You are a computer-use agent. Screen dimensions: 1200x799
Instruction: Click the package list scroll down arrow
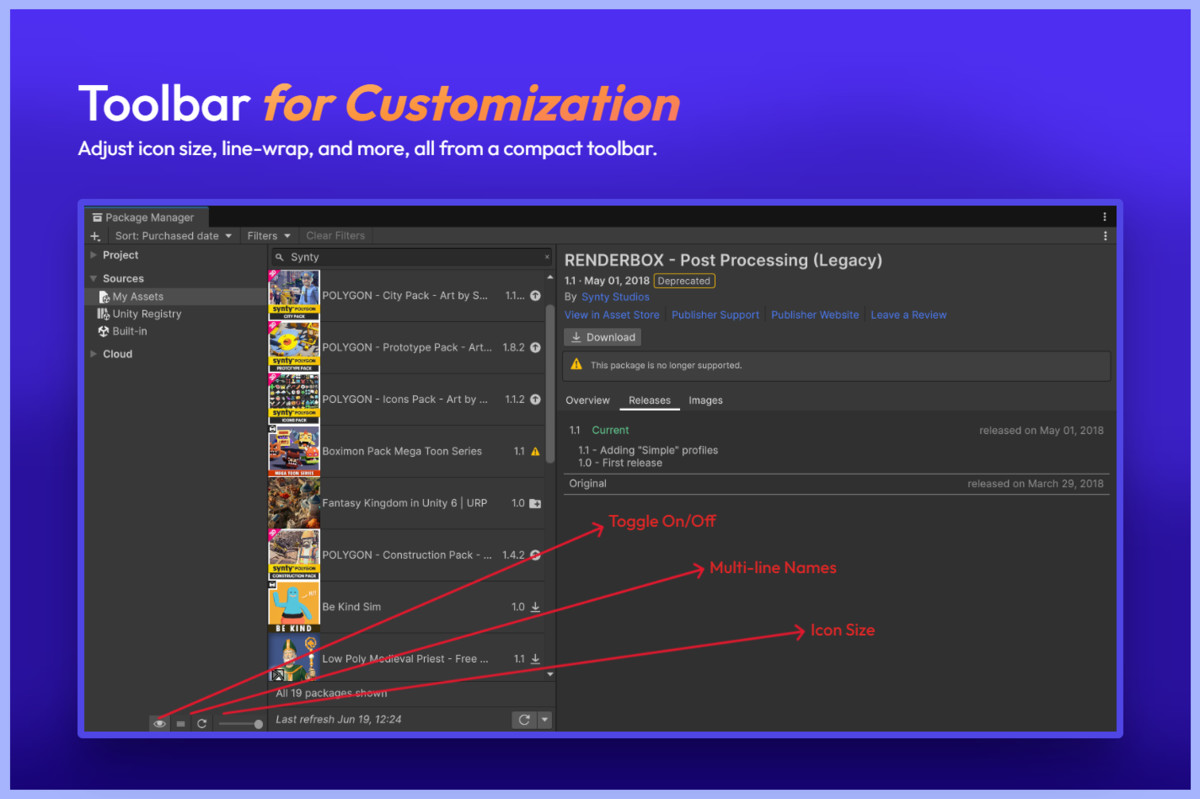coord(549,675)
